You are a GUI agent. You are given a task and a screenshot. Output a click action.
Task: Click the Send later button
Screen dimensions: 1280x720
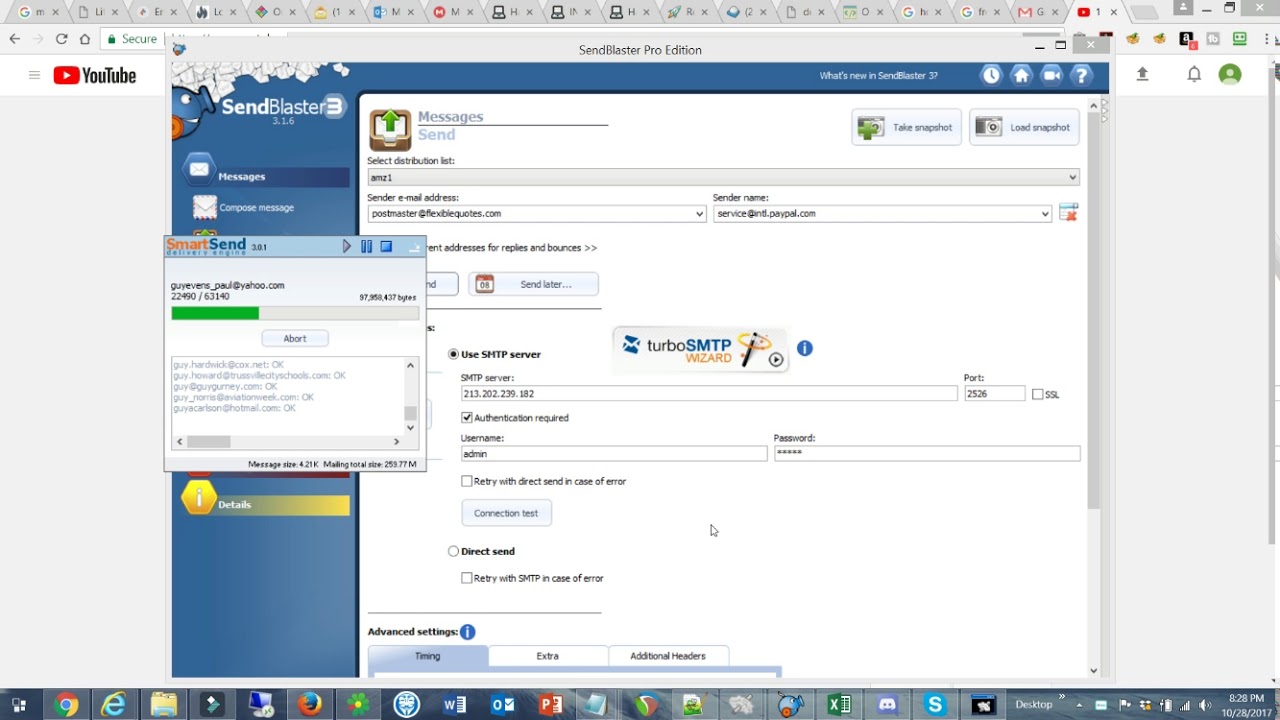534,284
